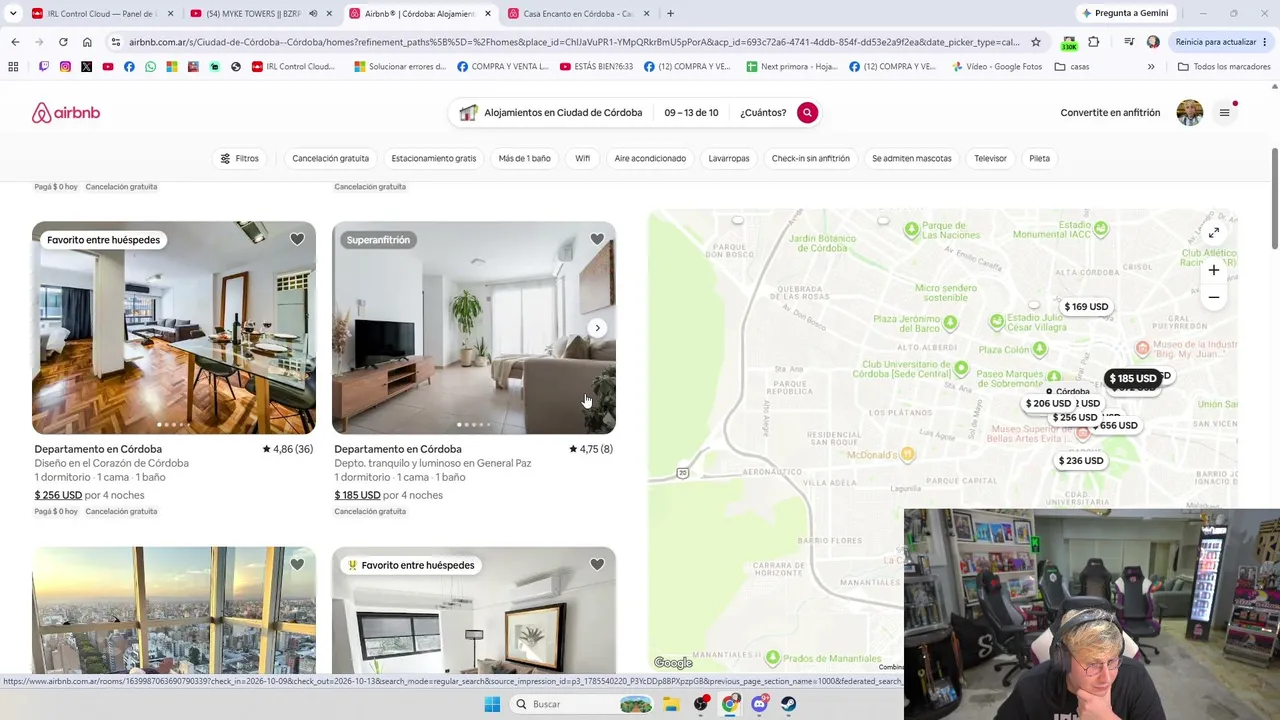Screen dimensions: 1280x720
Task: Open the Filtros filter panel
Action: (240, 158)
